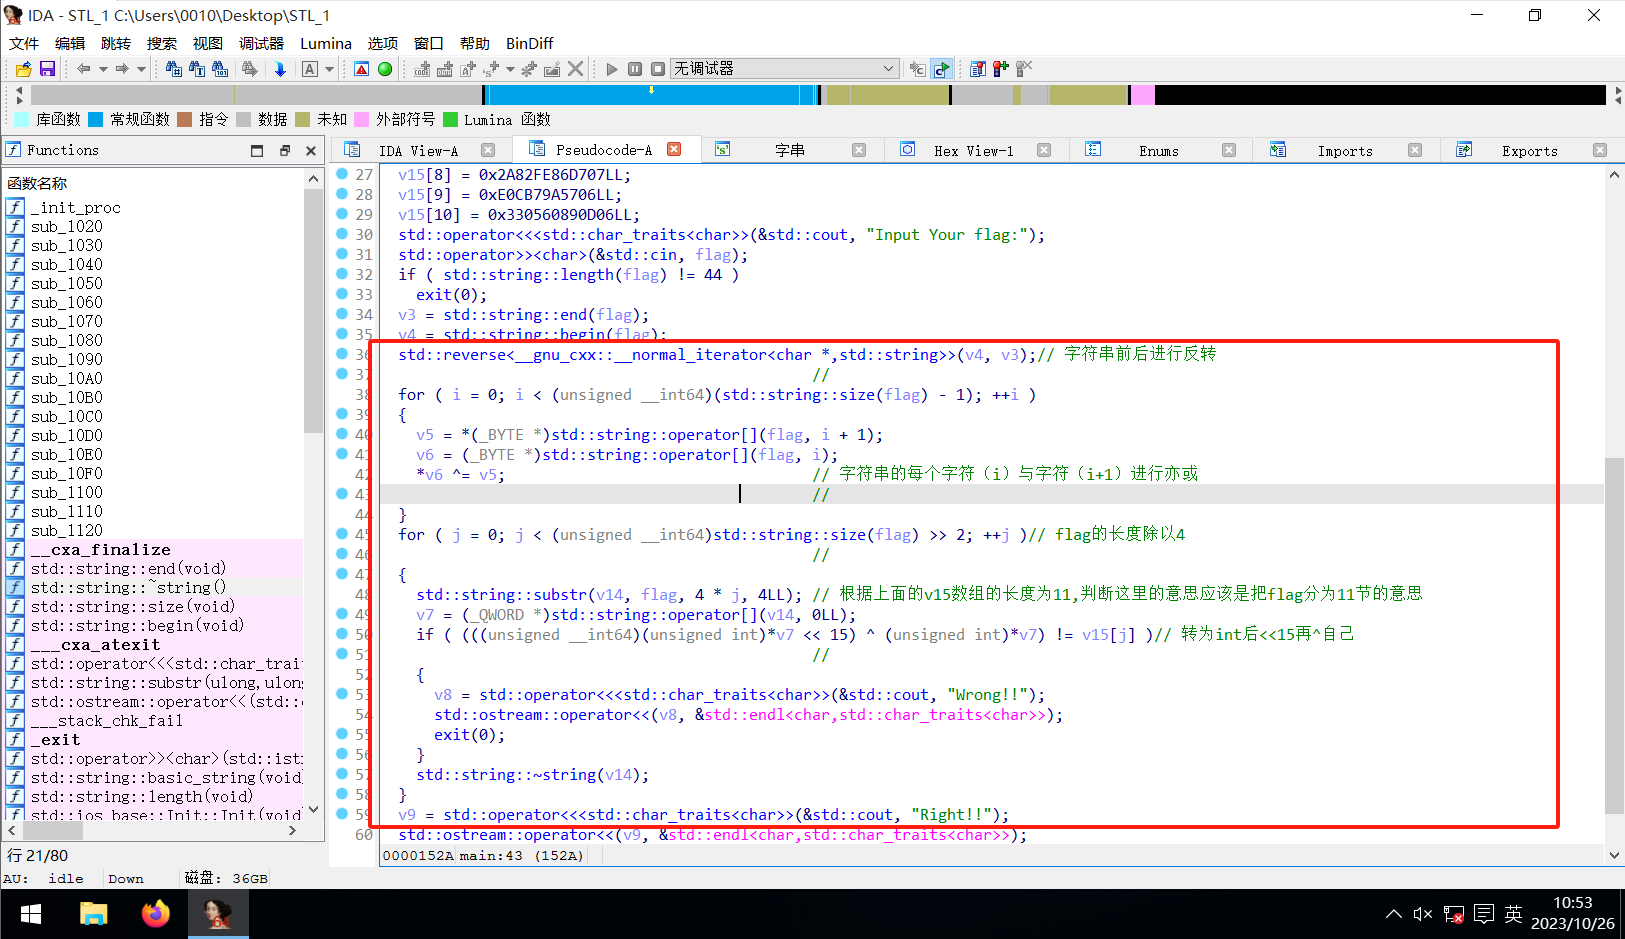Click the blue down-arrow toolbar icon
Viewport: 1625px width, 939px height.
(x=280, y=69)
